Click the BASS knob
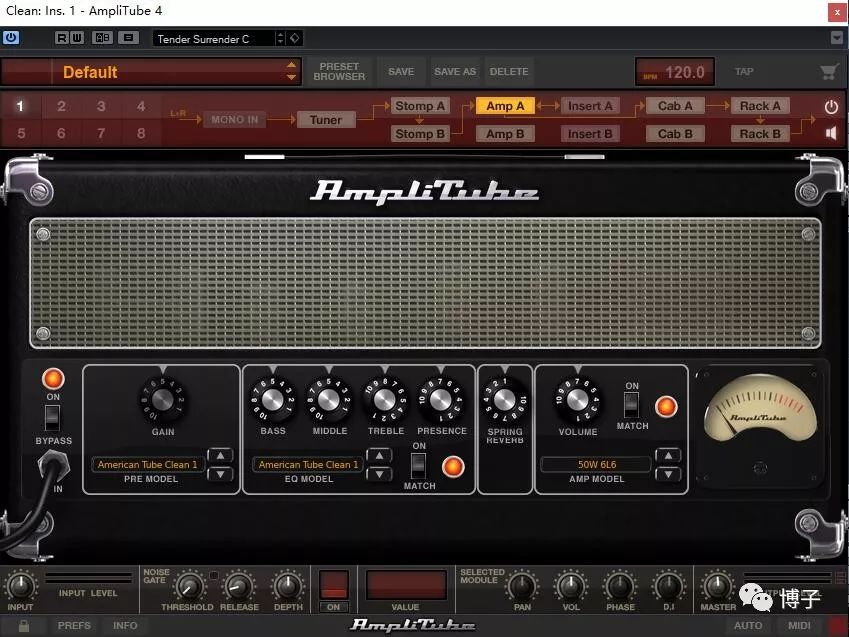This screenshot has width=849, height=637. 272,400
